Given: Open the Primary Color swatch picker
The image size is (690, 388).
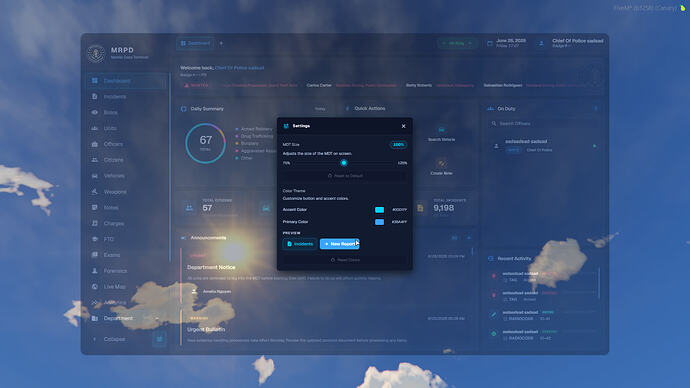Looking at the screenshot, I should click(x=379, y=222).
